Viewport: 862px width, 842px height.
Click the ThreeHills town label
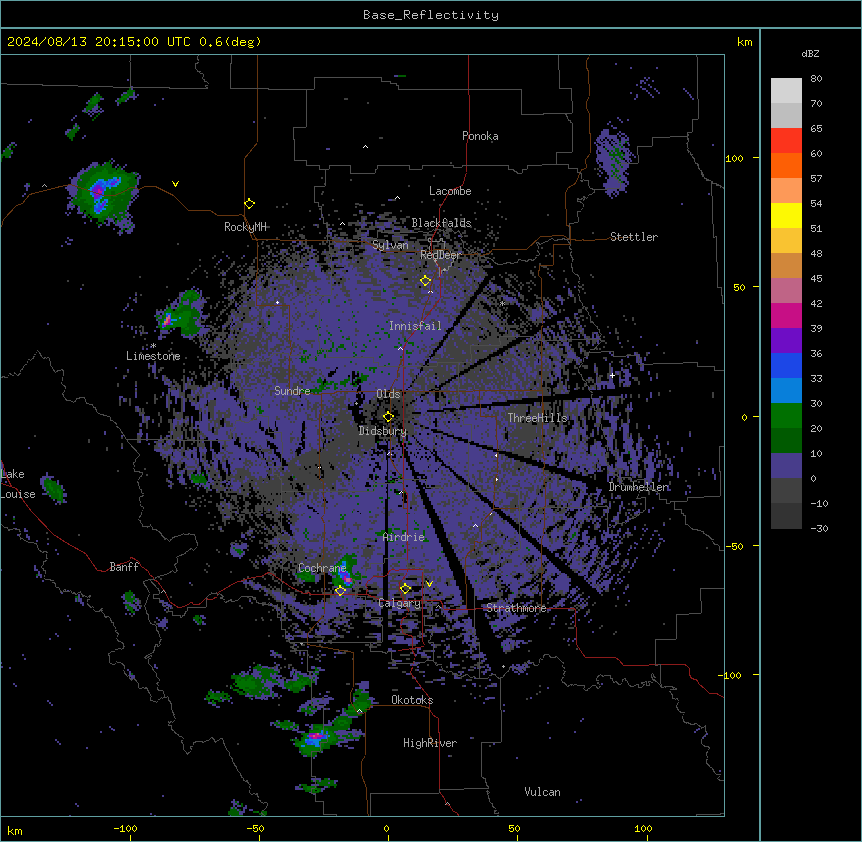537,418
